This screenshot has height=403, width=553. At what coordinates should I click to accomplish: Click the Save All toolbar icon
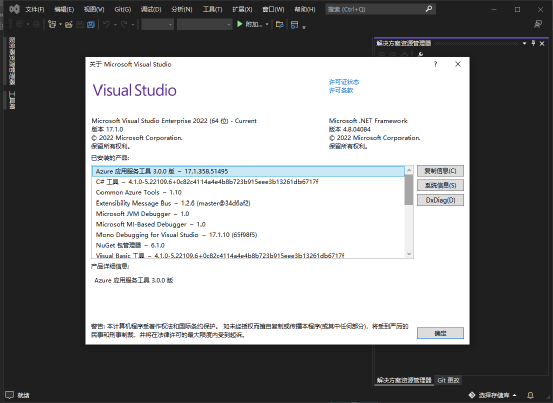[91, 24]
